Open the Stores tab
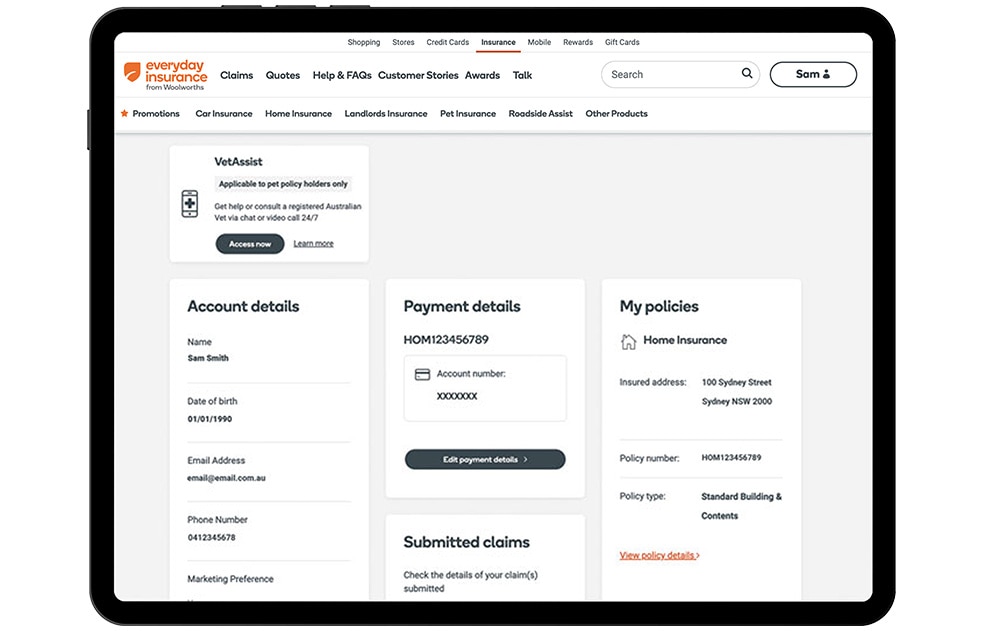Viewport: 1000px width, 631px height. [x=403, y=42]
